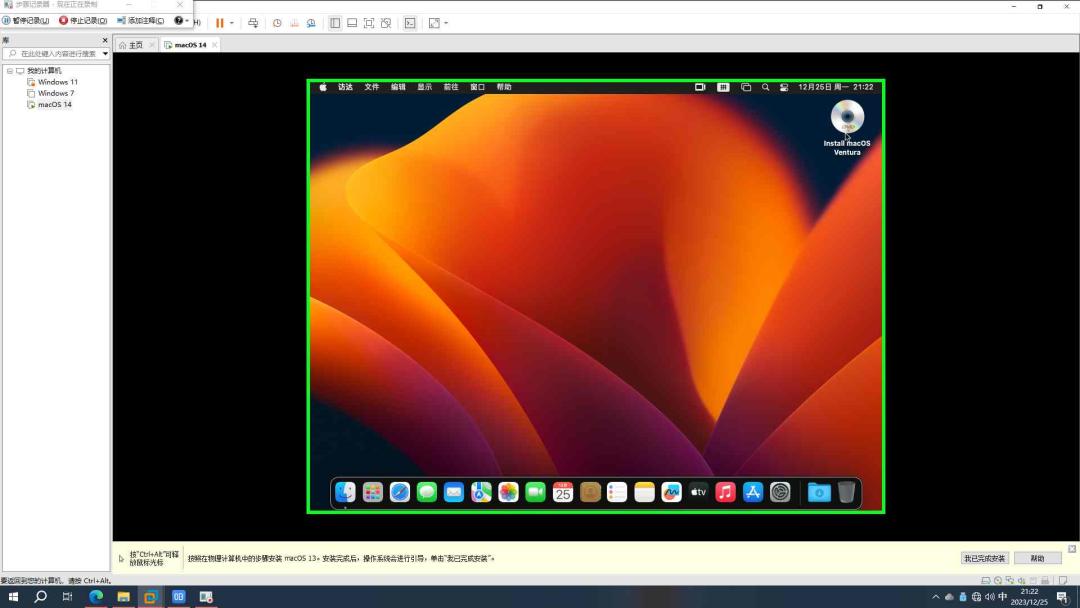Open the Install macOS Ventura disk icon
Image resolution: width=1080 pixels, height=608 pixels.
click(847, 117)
